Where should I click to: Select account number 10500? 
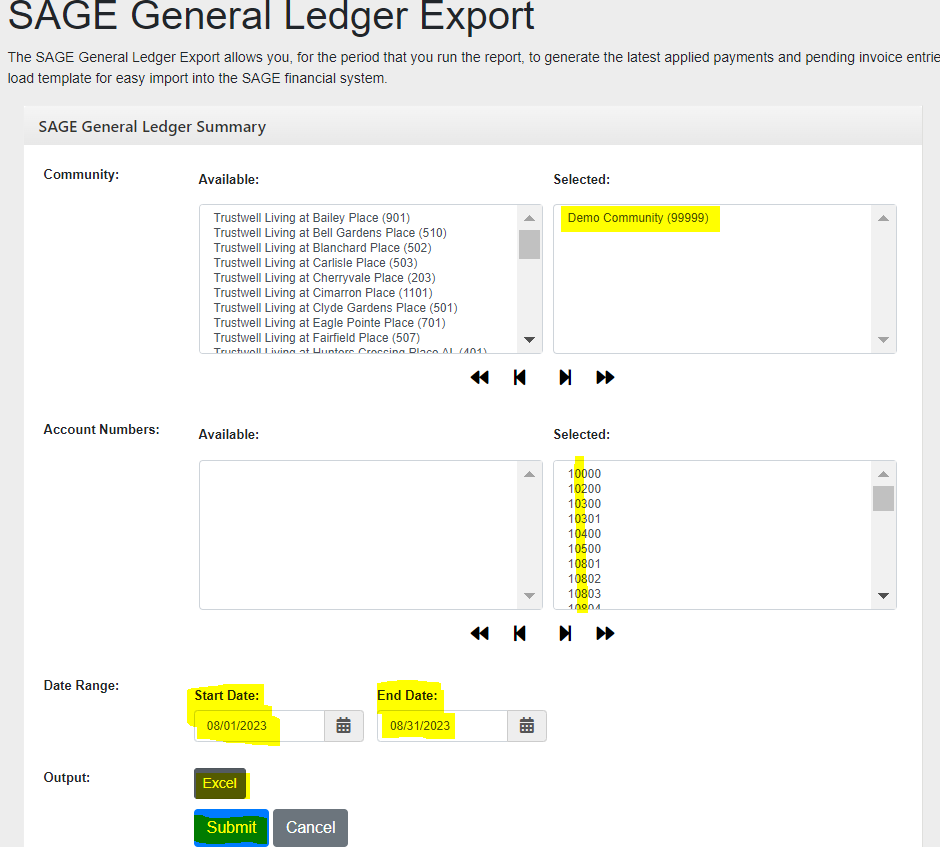585,548
